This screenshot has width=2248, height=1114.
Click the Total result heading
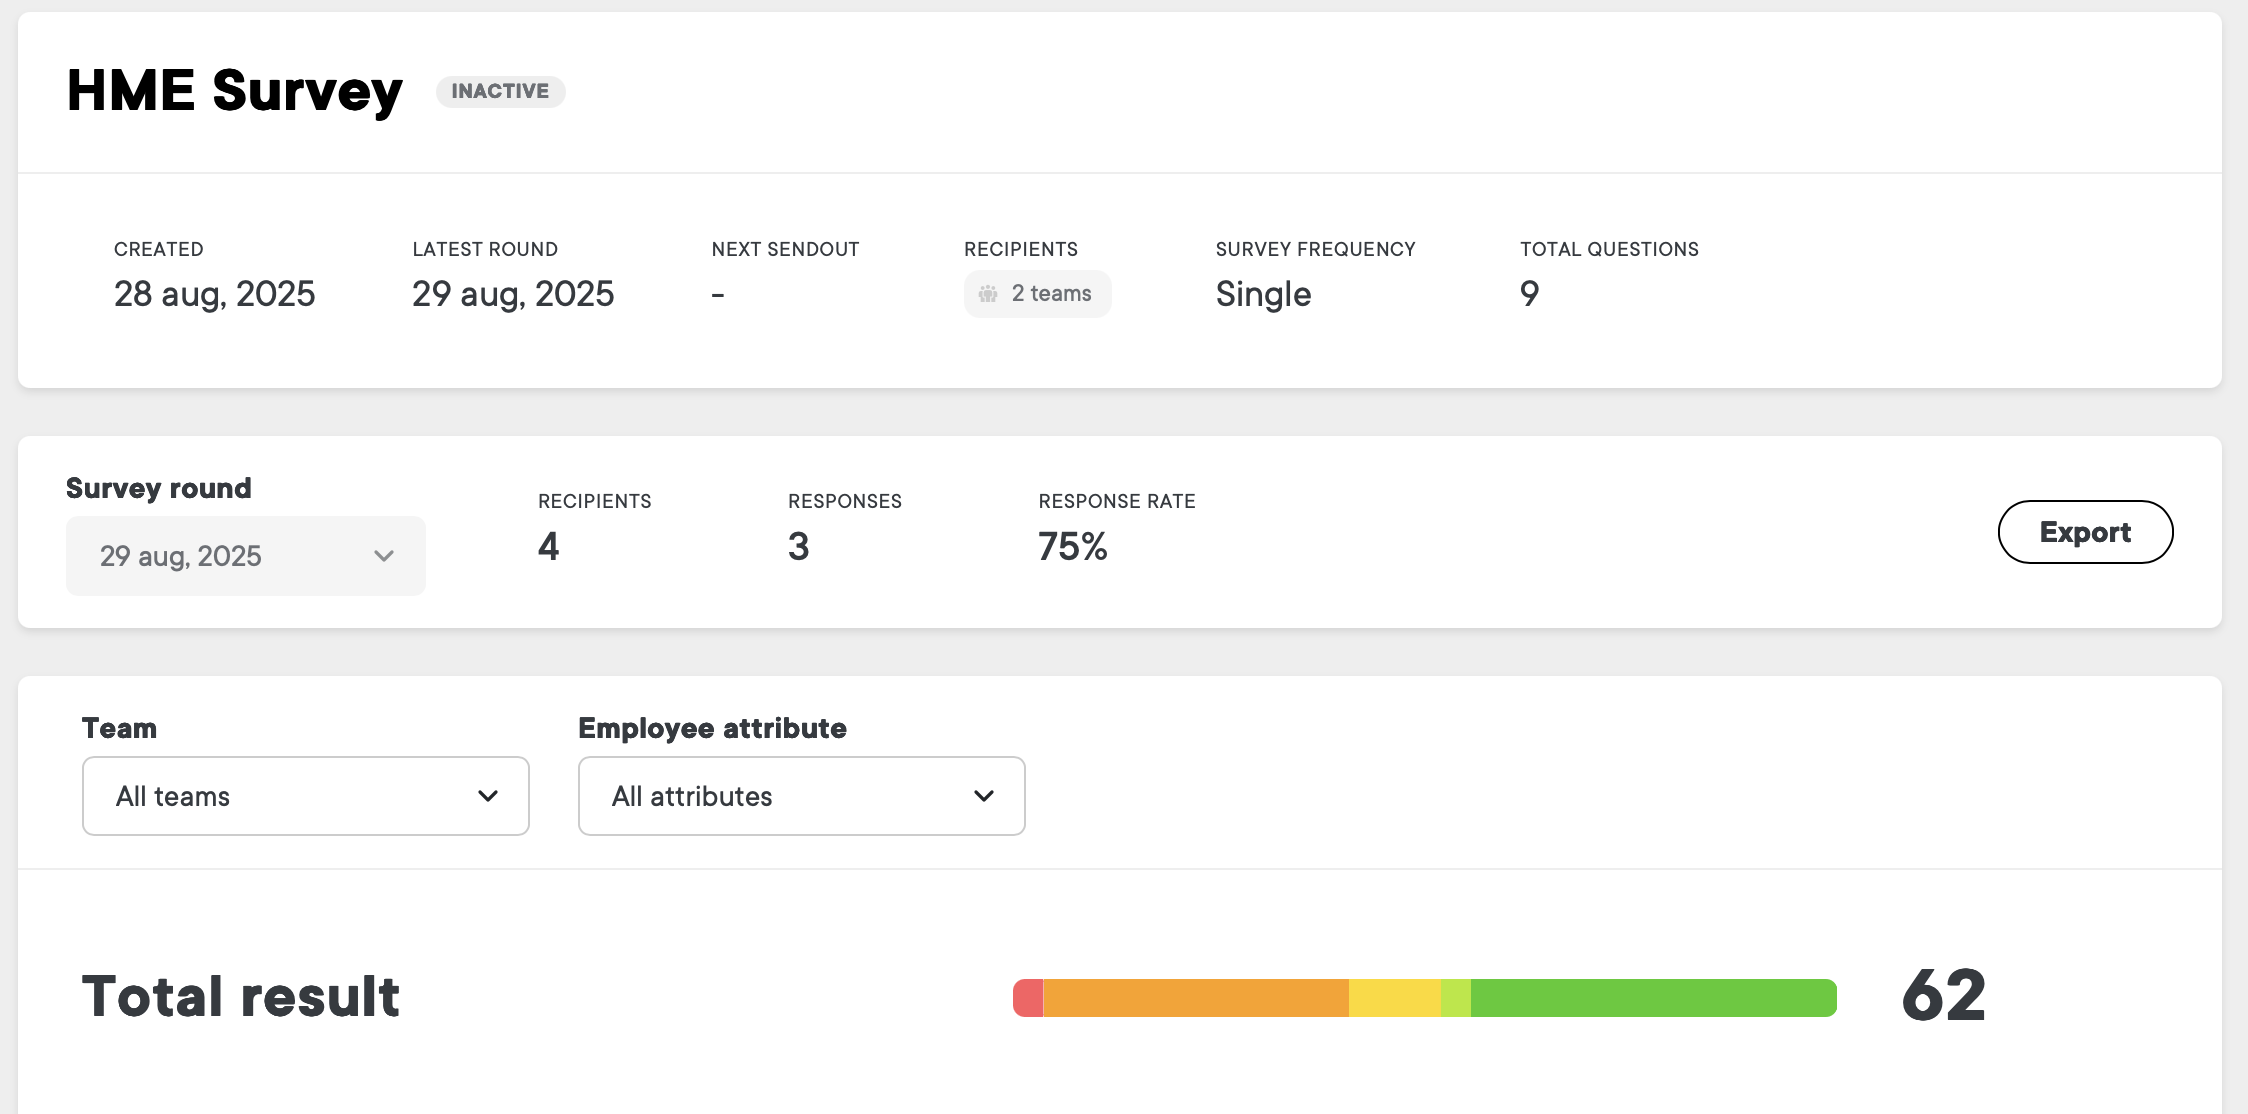(241, 996)
